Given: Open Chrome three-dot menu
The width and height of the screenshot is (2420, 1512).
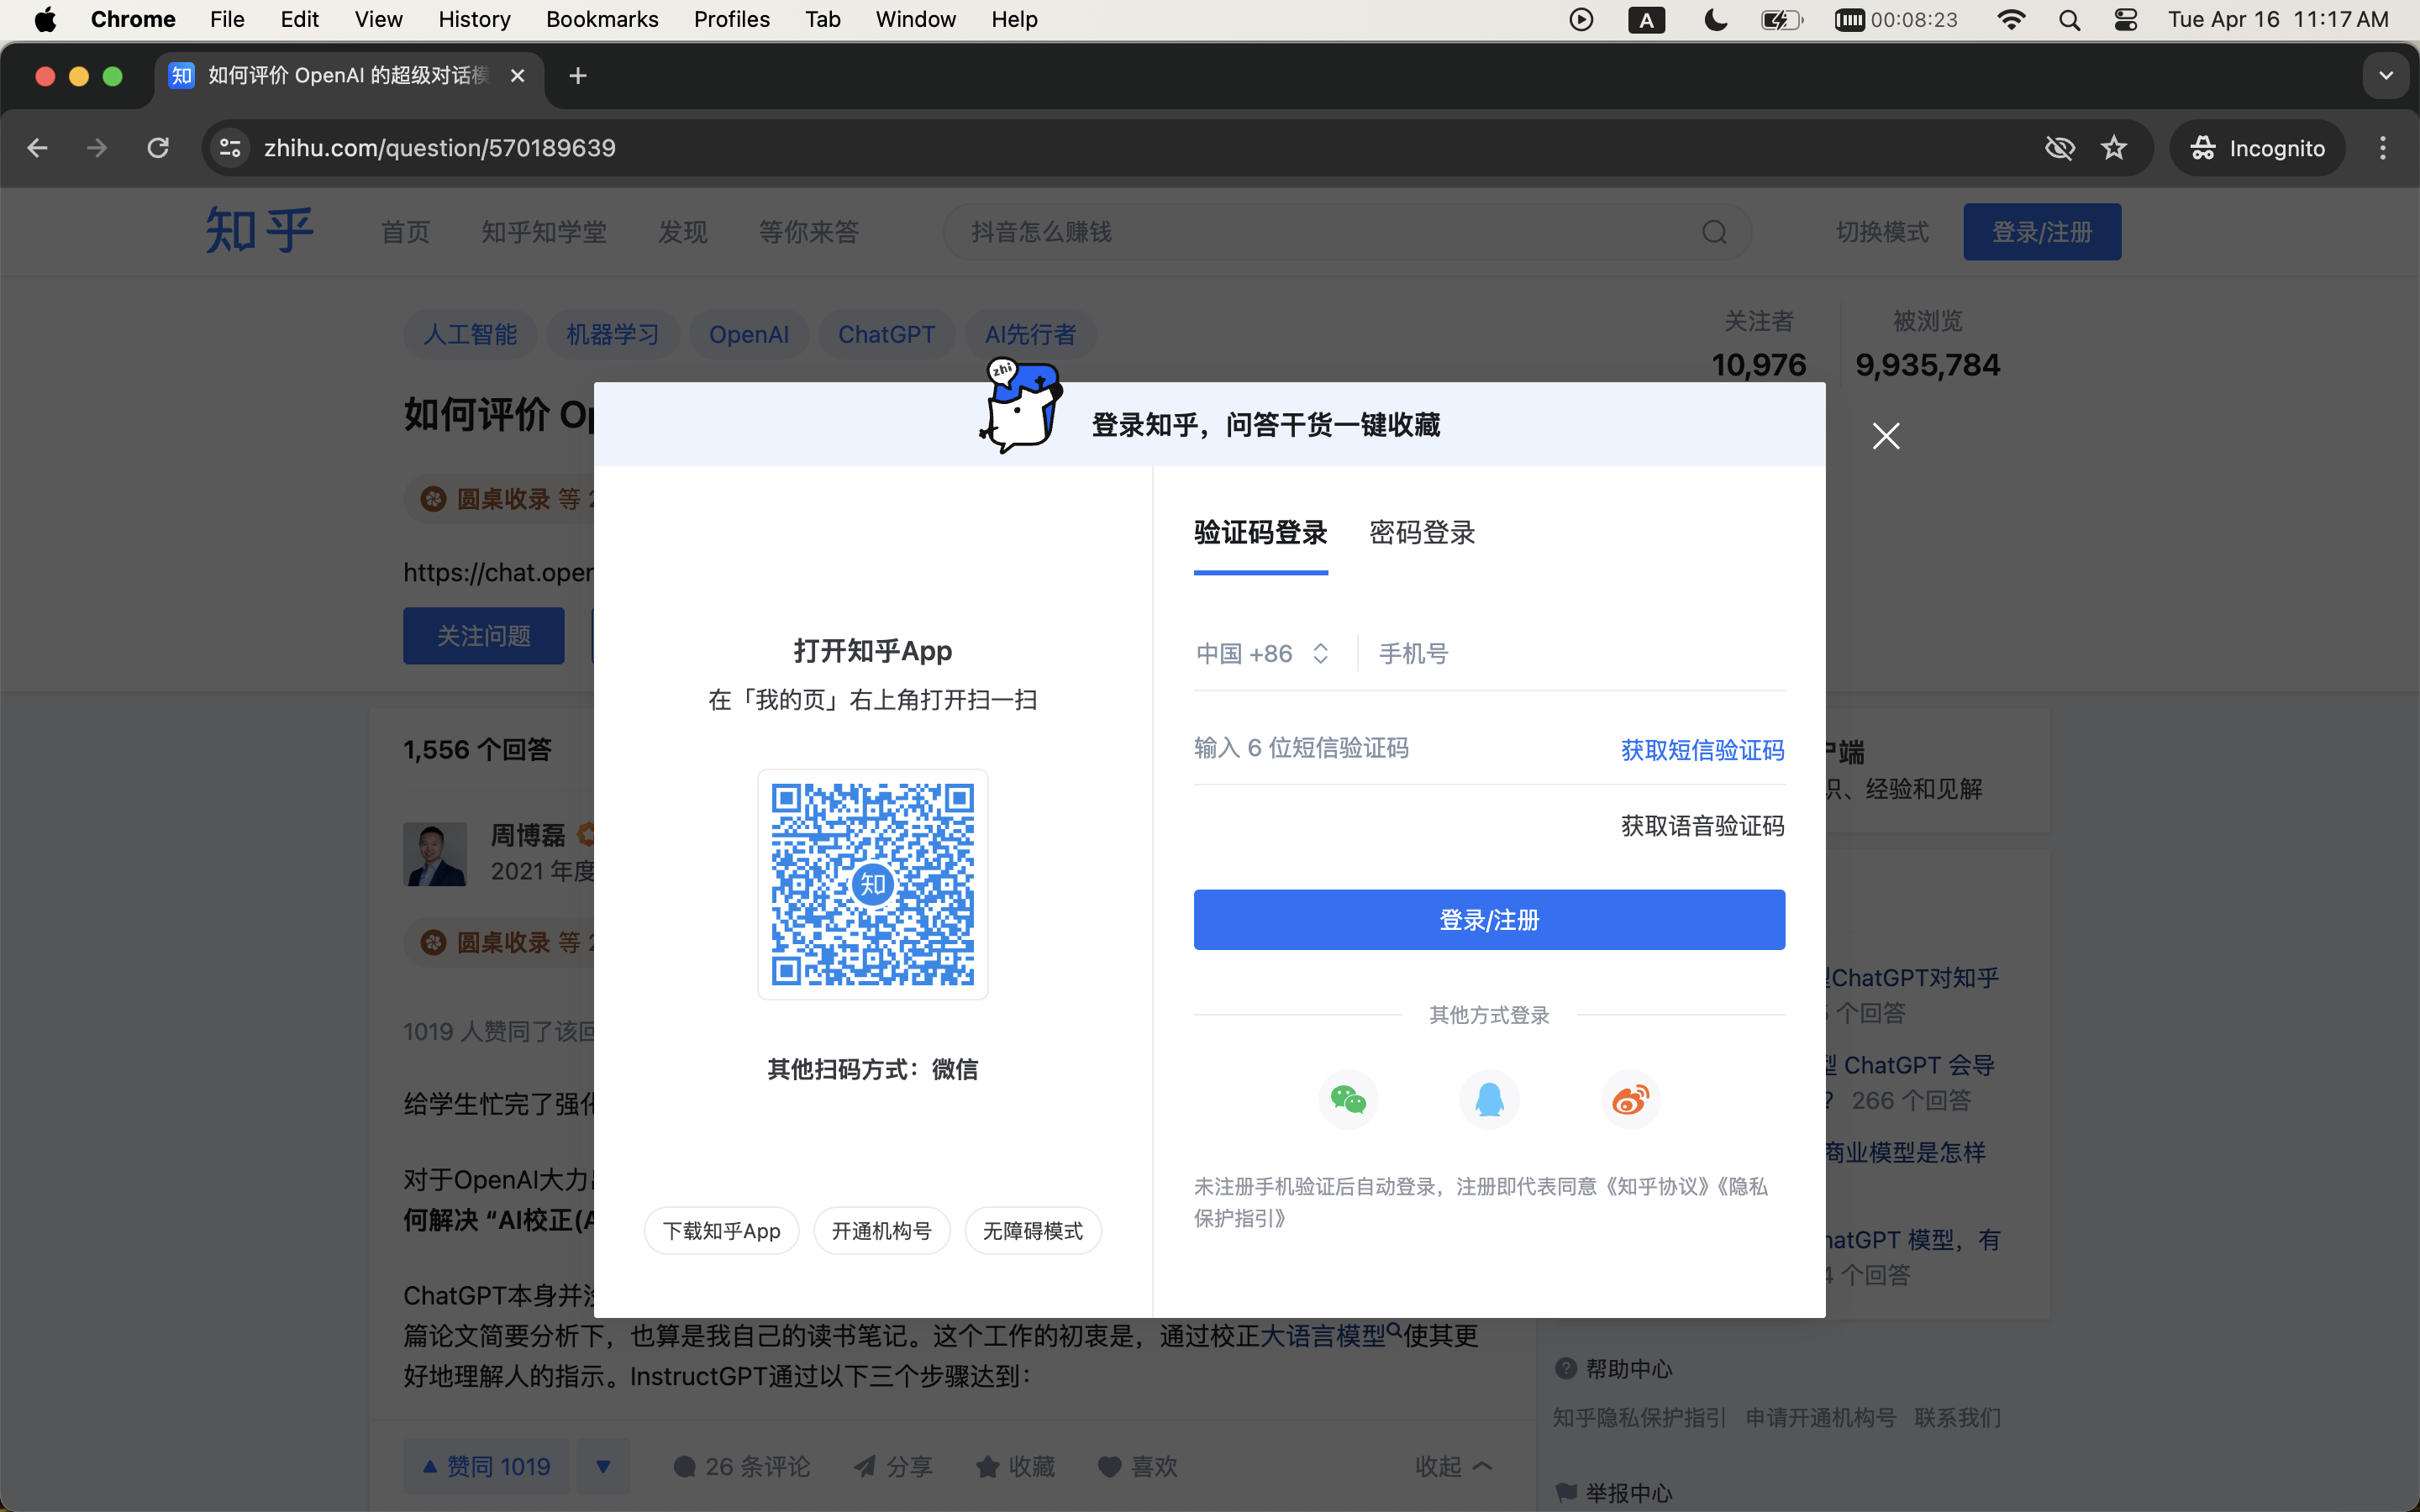Looking at the screenshot, I should click(2383, 148).
